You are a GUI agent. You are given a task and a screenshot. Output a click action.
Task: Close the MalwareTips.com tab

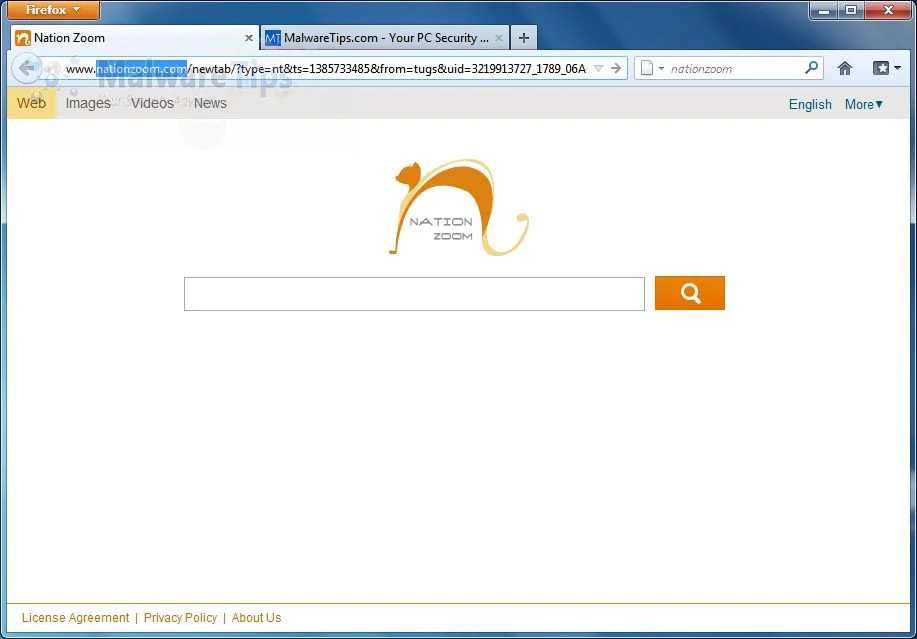[499, 38]
